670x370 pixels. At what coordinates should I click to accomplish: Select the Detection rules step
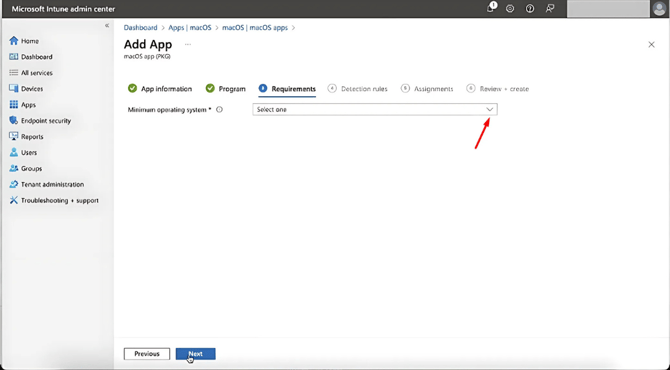pos(358,89)
